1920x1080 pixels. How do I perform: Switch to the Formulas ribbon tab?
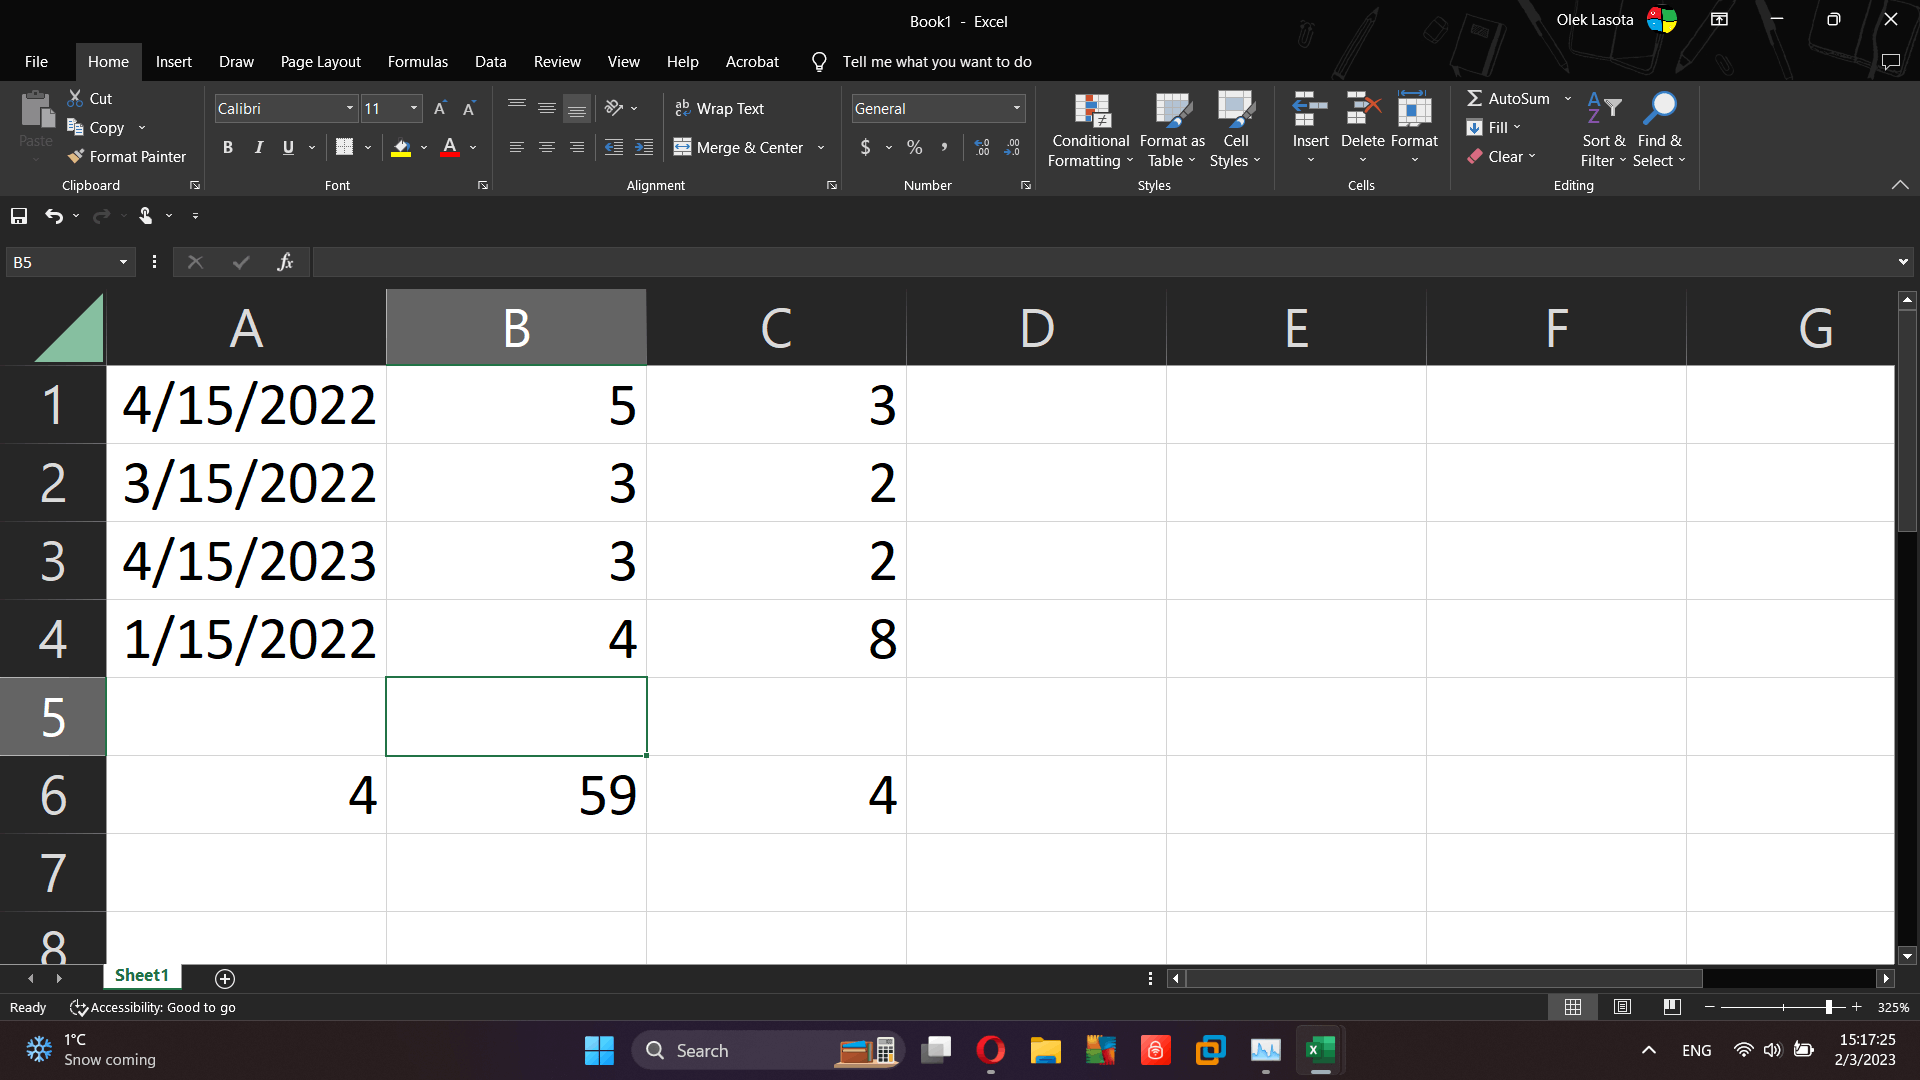point(417,62)
